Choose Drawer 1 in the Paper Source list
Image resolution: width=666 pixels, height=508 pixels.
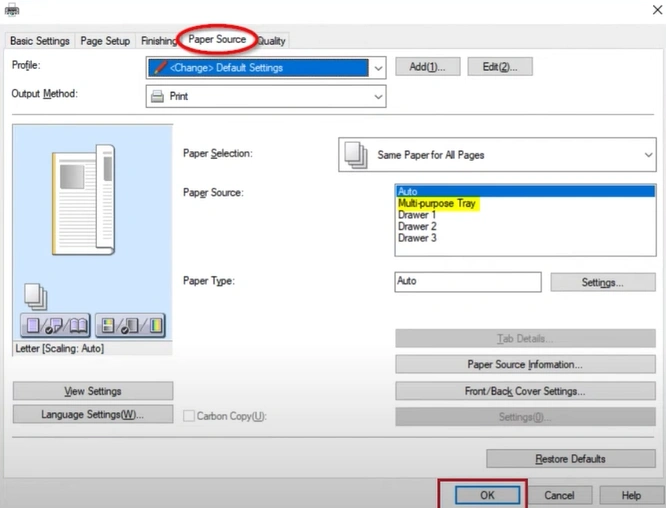click(525, 215)
